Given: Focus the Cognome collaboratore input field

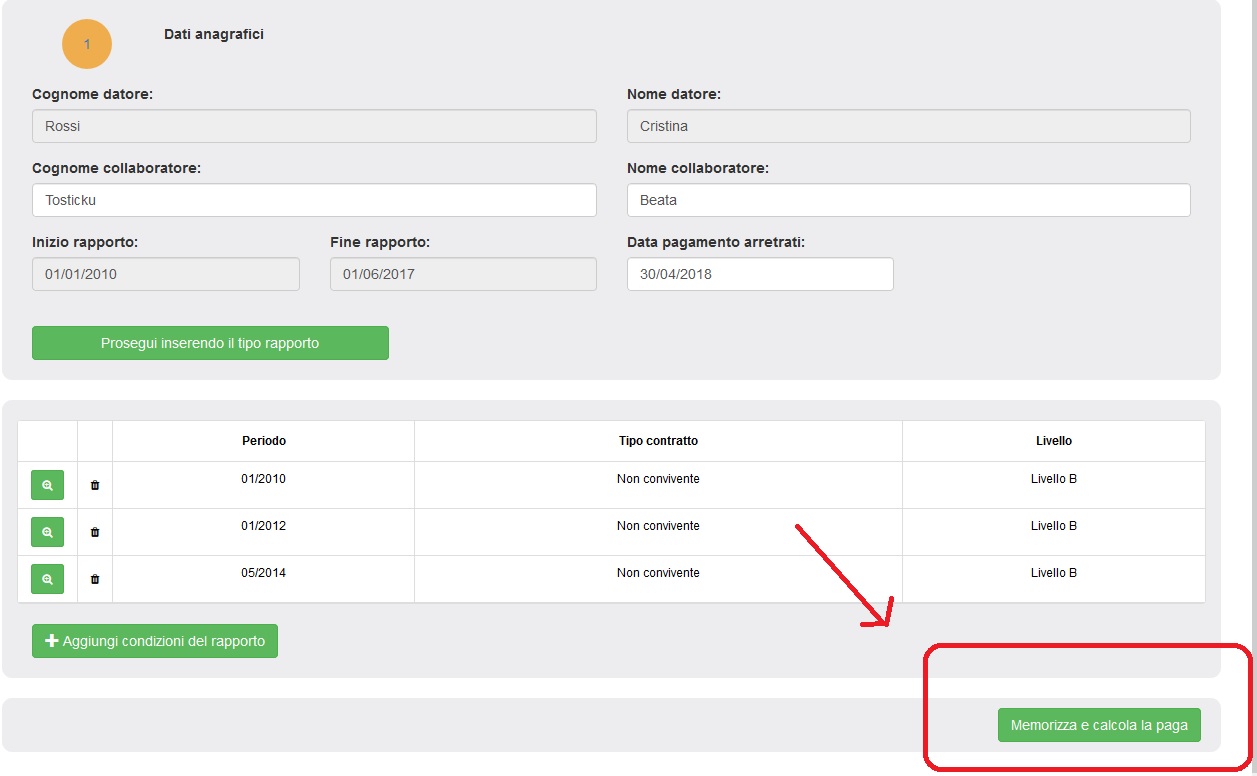Looking at the screenshot, I should point(314,200).
